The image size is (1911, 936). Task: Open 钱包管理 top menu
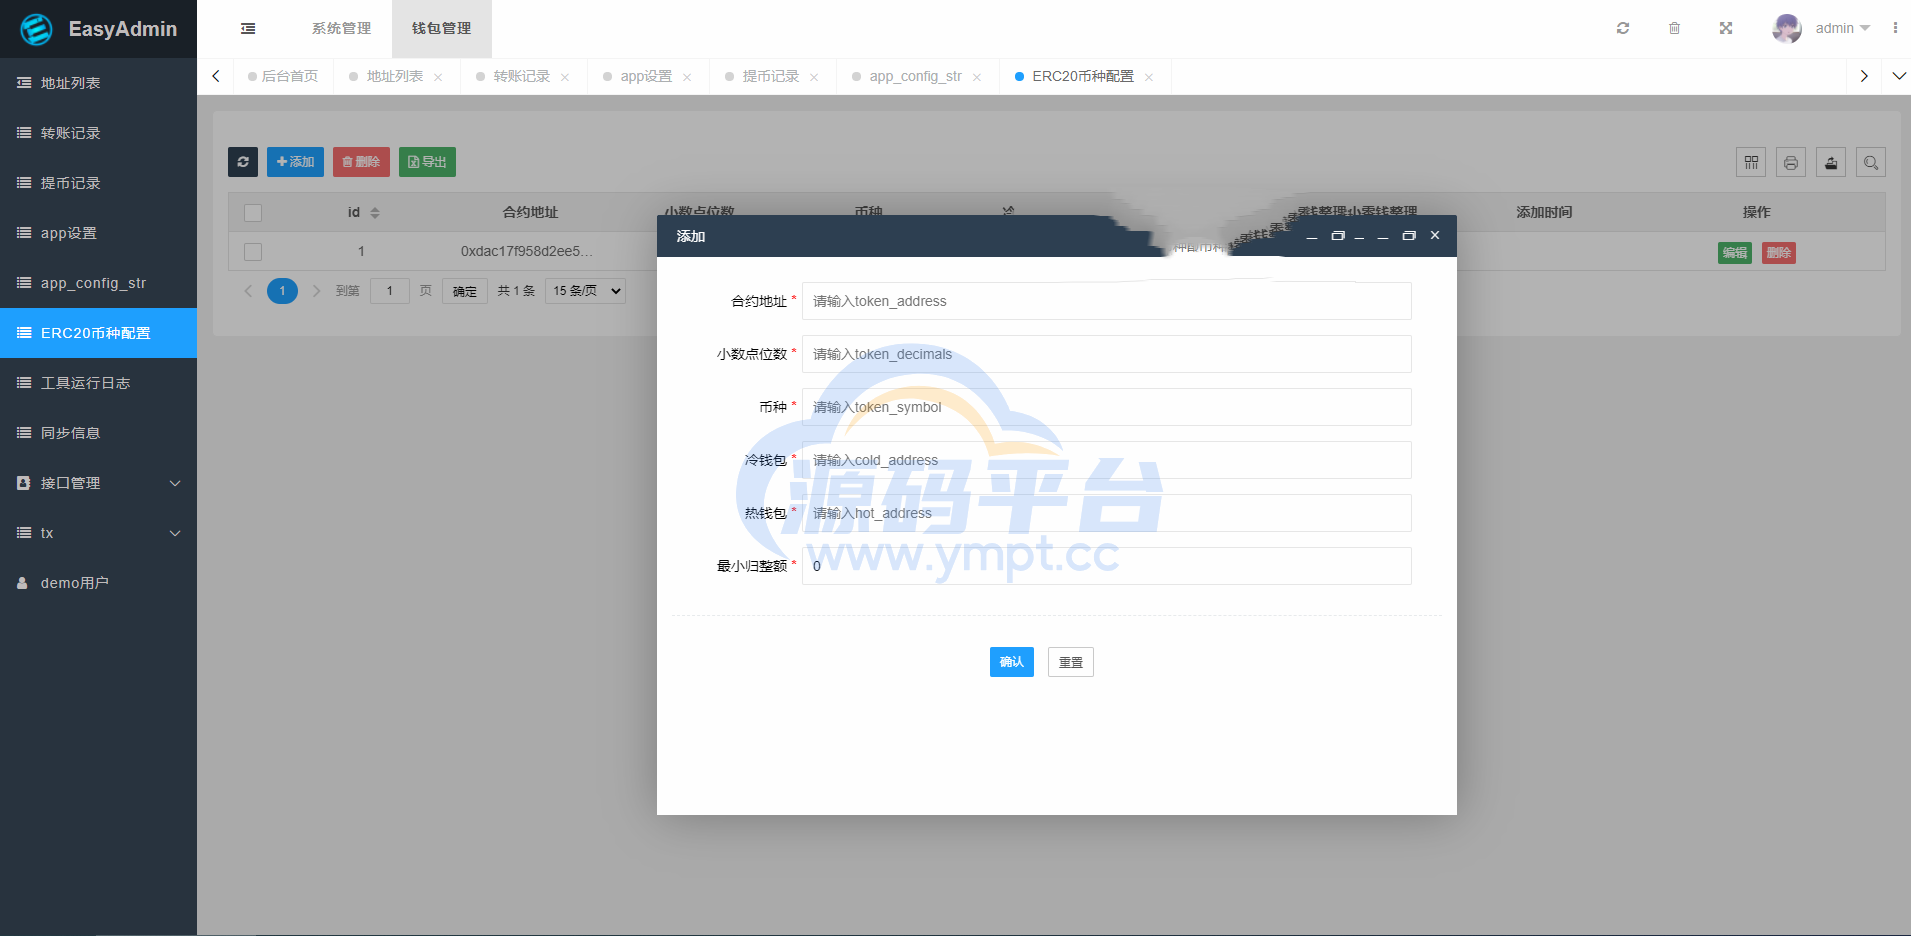click(441, 29)
